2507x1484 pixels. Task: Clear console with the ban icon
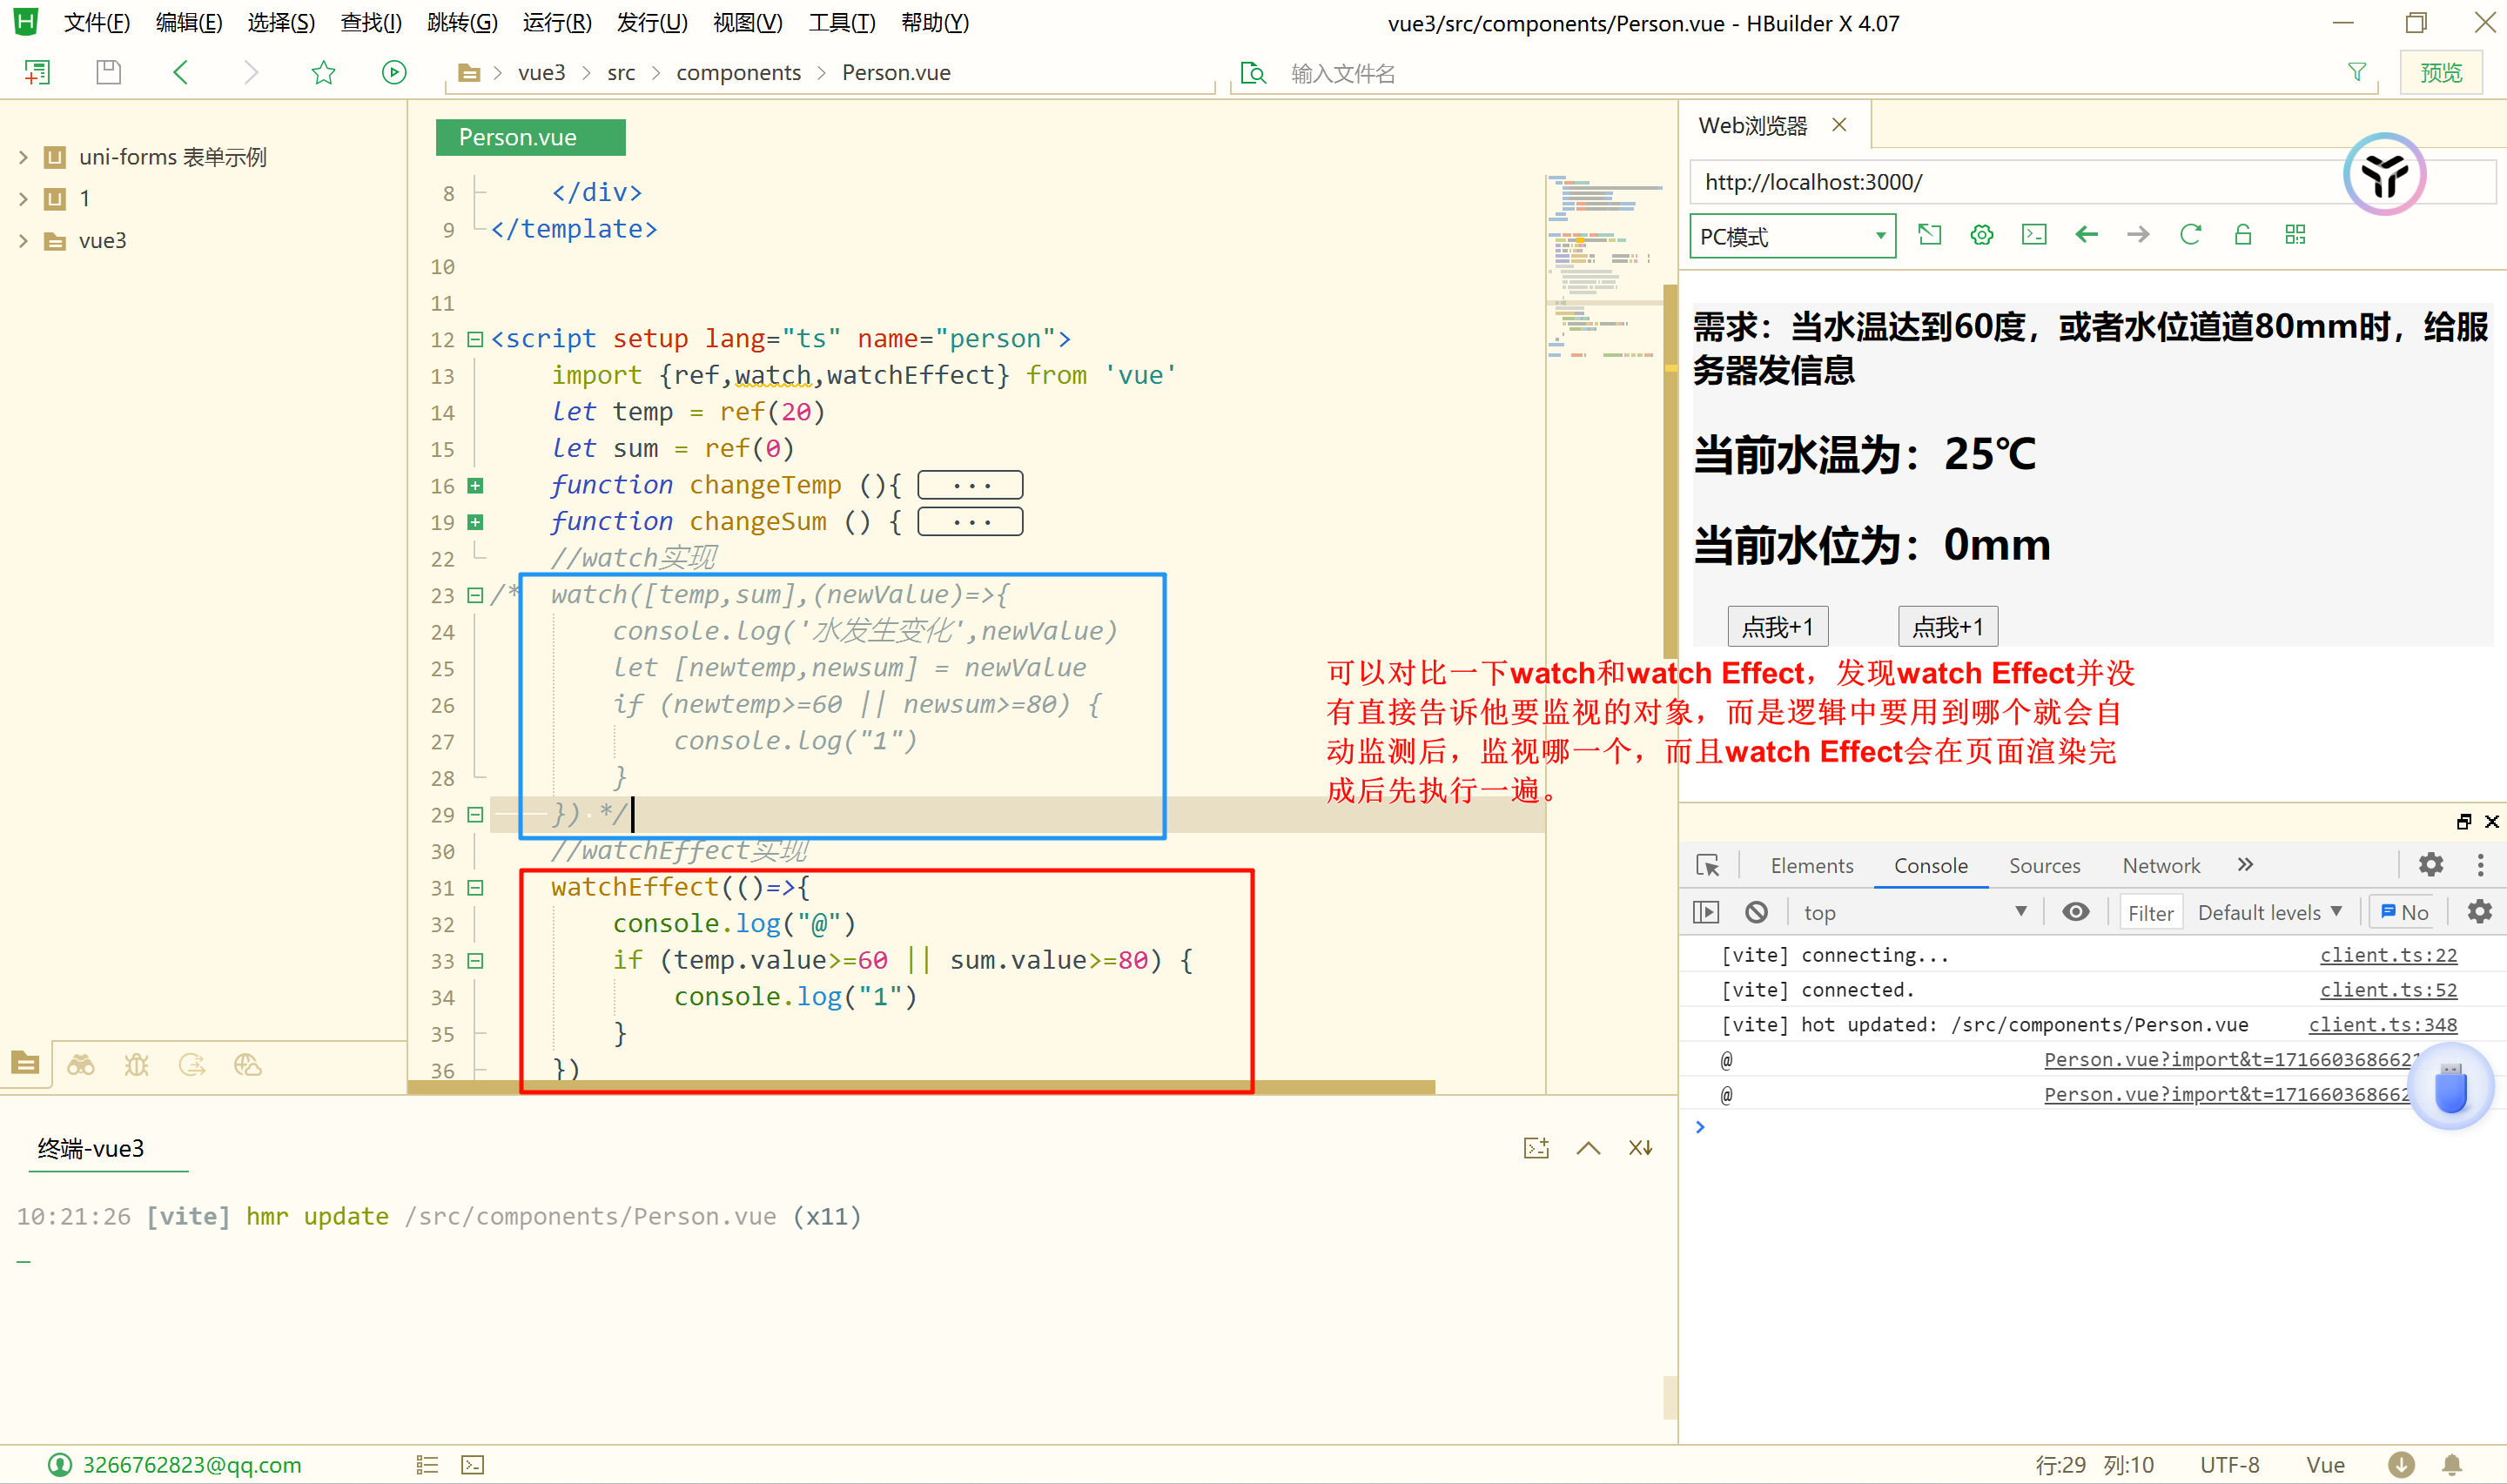(1756, 912)
